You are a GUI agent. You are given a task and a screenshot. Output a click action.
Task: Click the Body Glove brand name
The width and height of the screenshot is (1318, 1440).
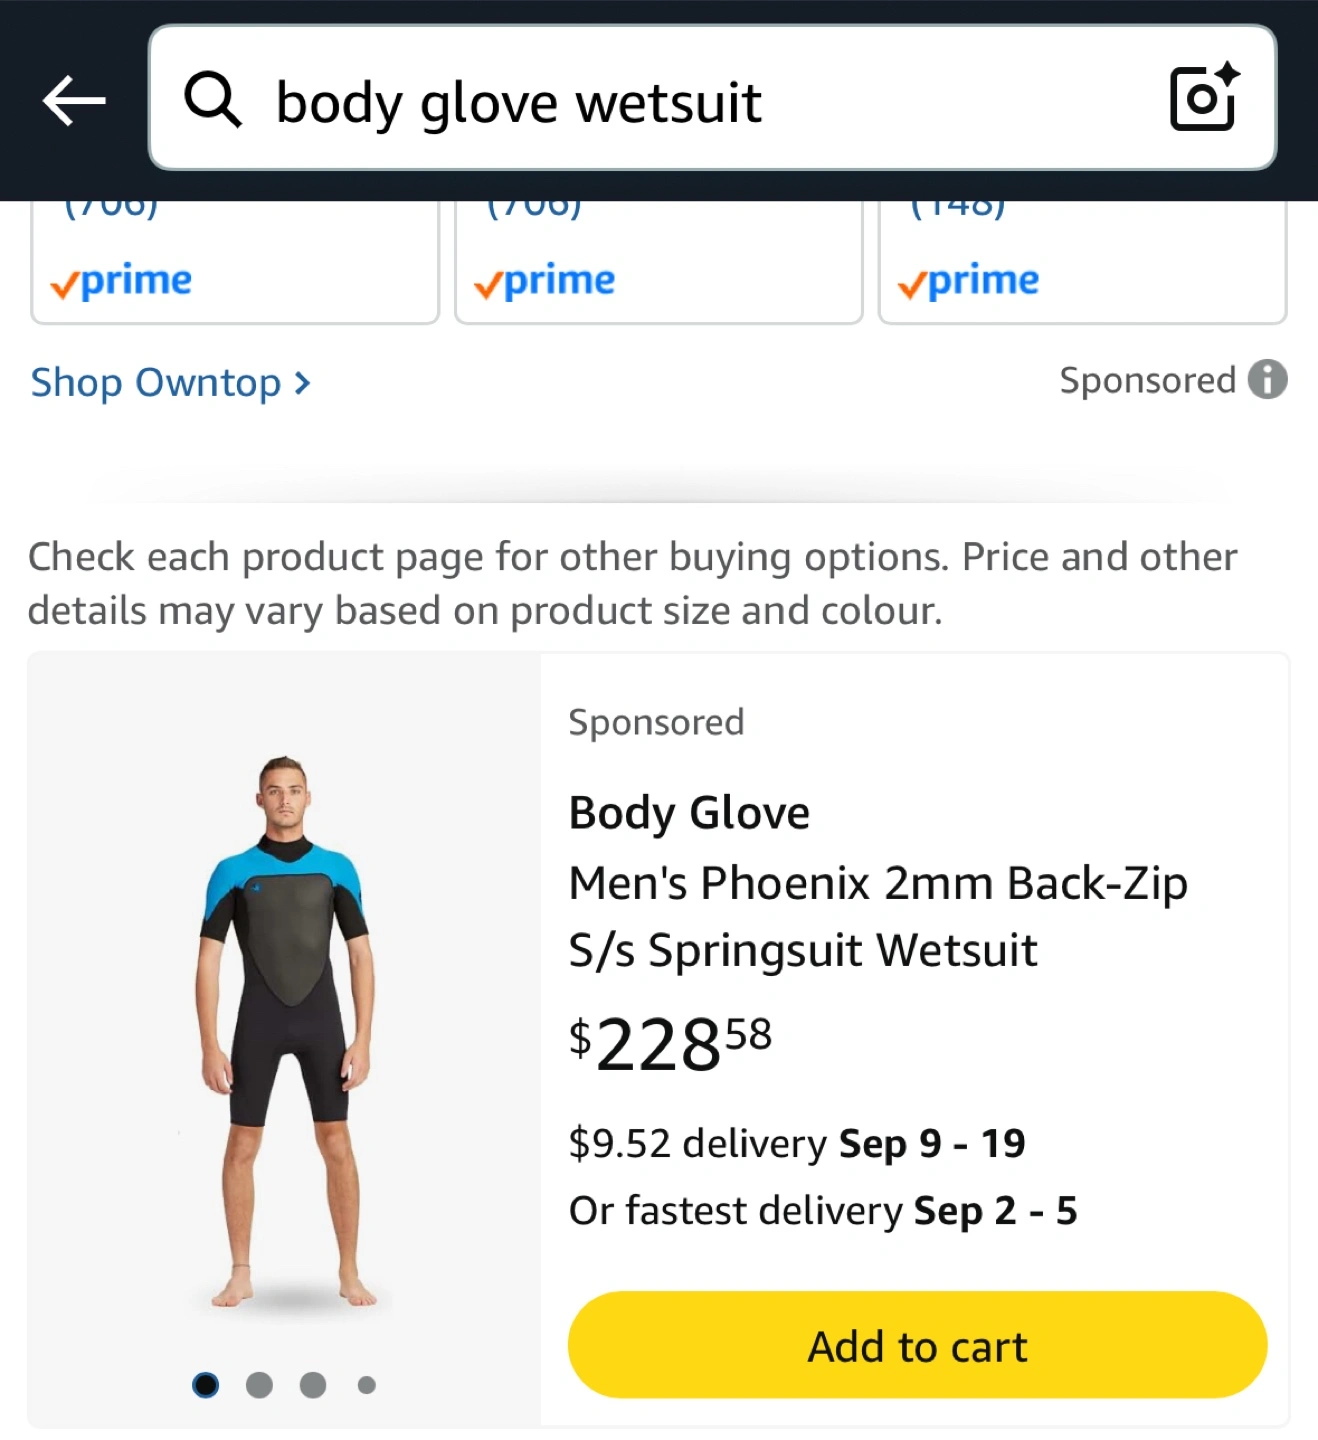(x=689, y=812)
